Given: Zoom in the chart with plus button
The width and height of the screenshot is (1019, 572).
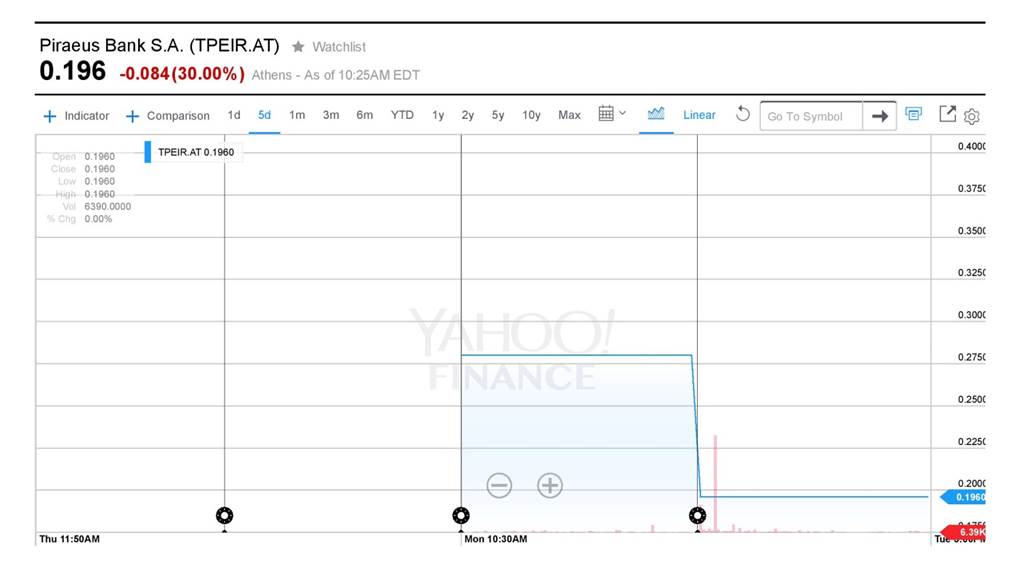Looking at the screenshot, I should pos(550,486).
